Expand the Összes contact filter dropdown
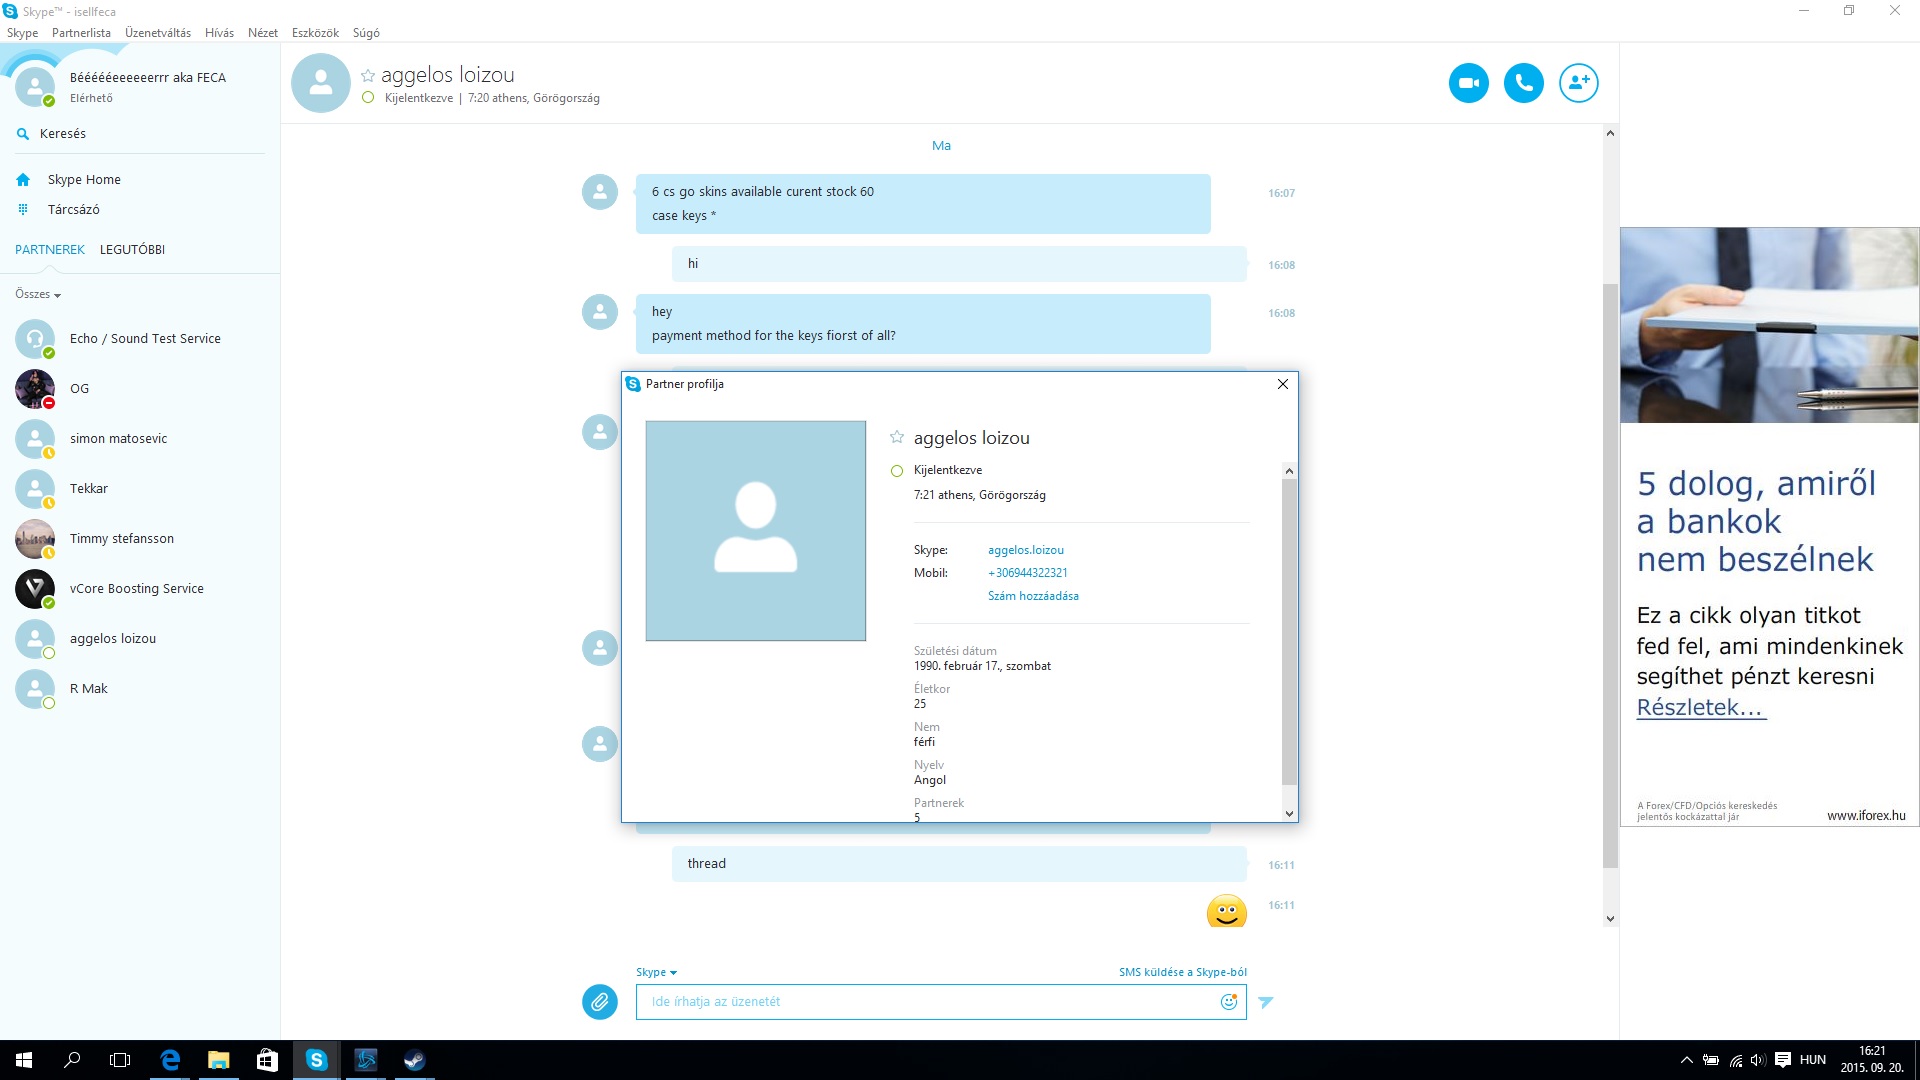Image resolution: width=1920 pixels, height=1080 pixels. click(38, 295)
